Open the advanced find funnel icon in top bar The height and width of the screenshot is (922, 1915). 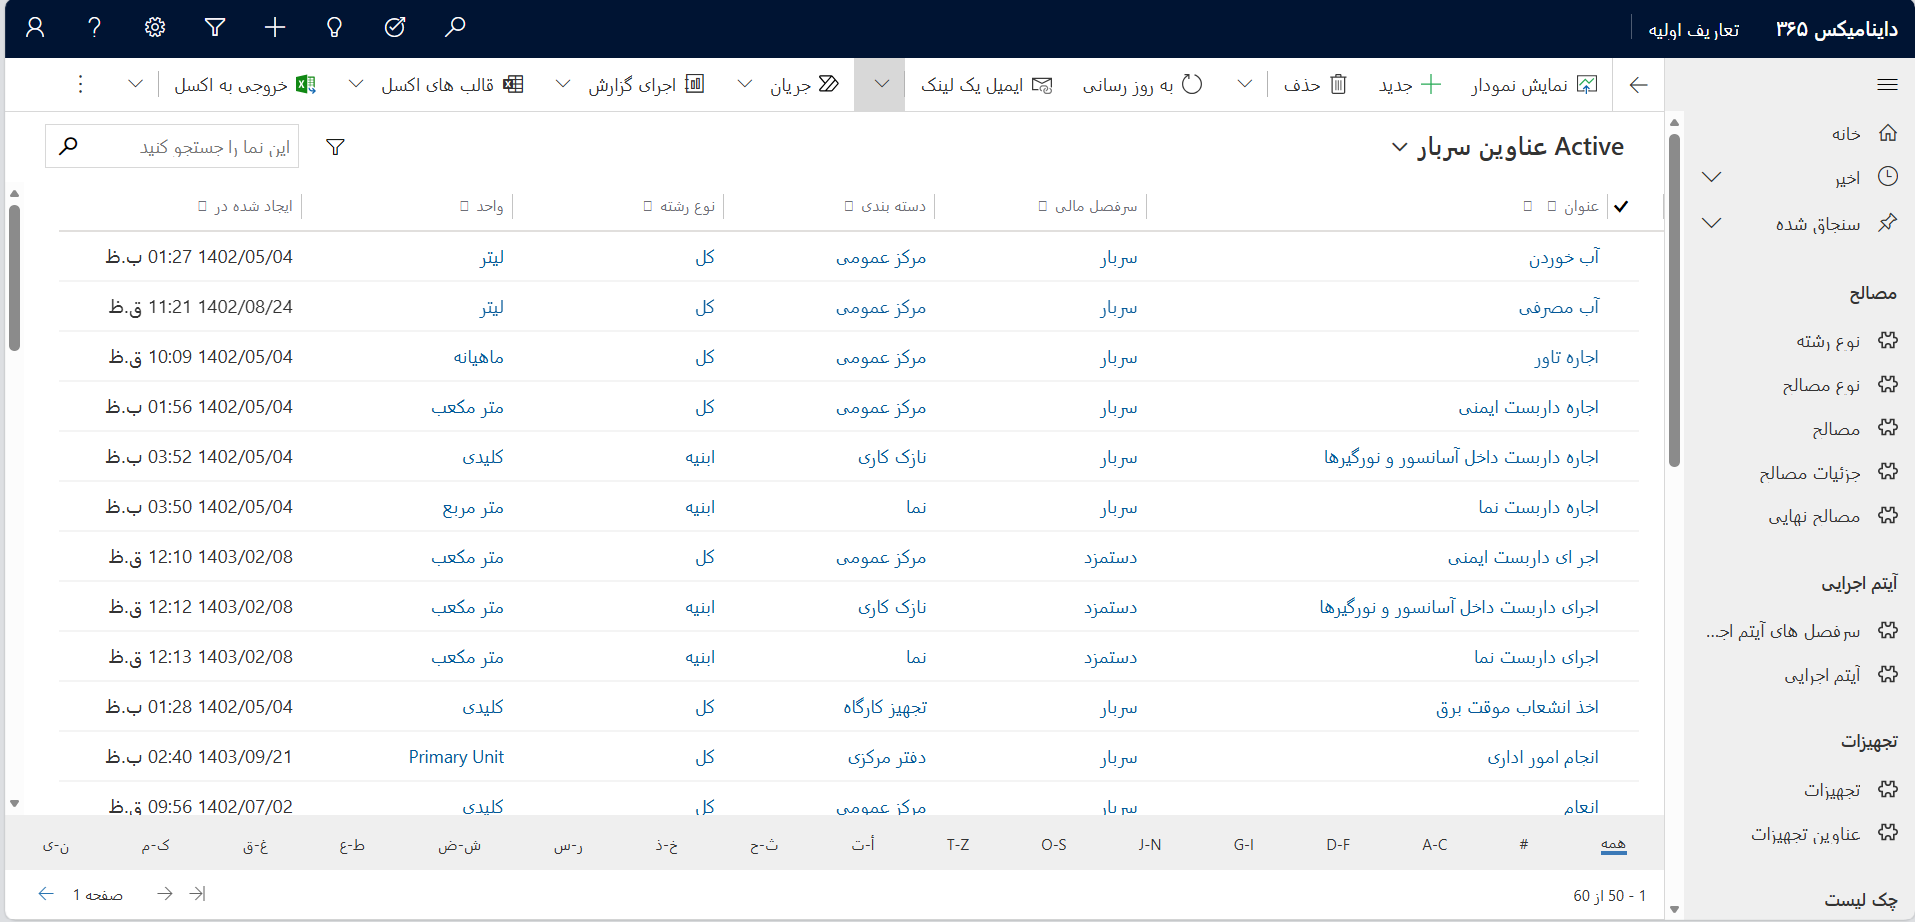[x=215, y=28]
